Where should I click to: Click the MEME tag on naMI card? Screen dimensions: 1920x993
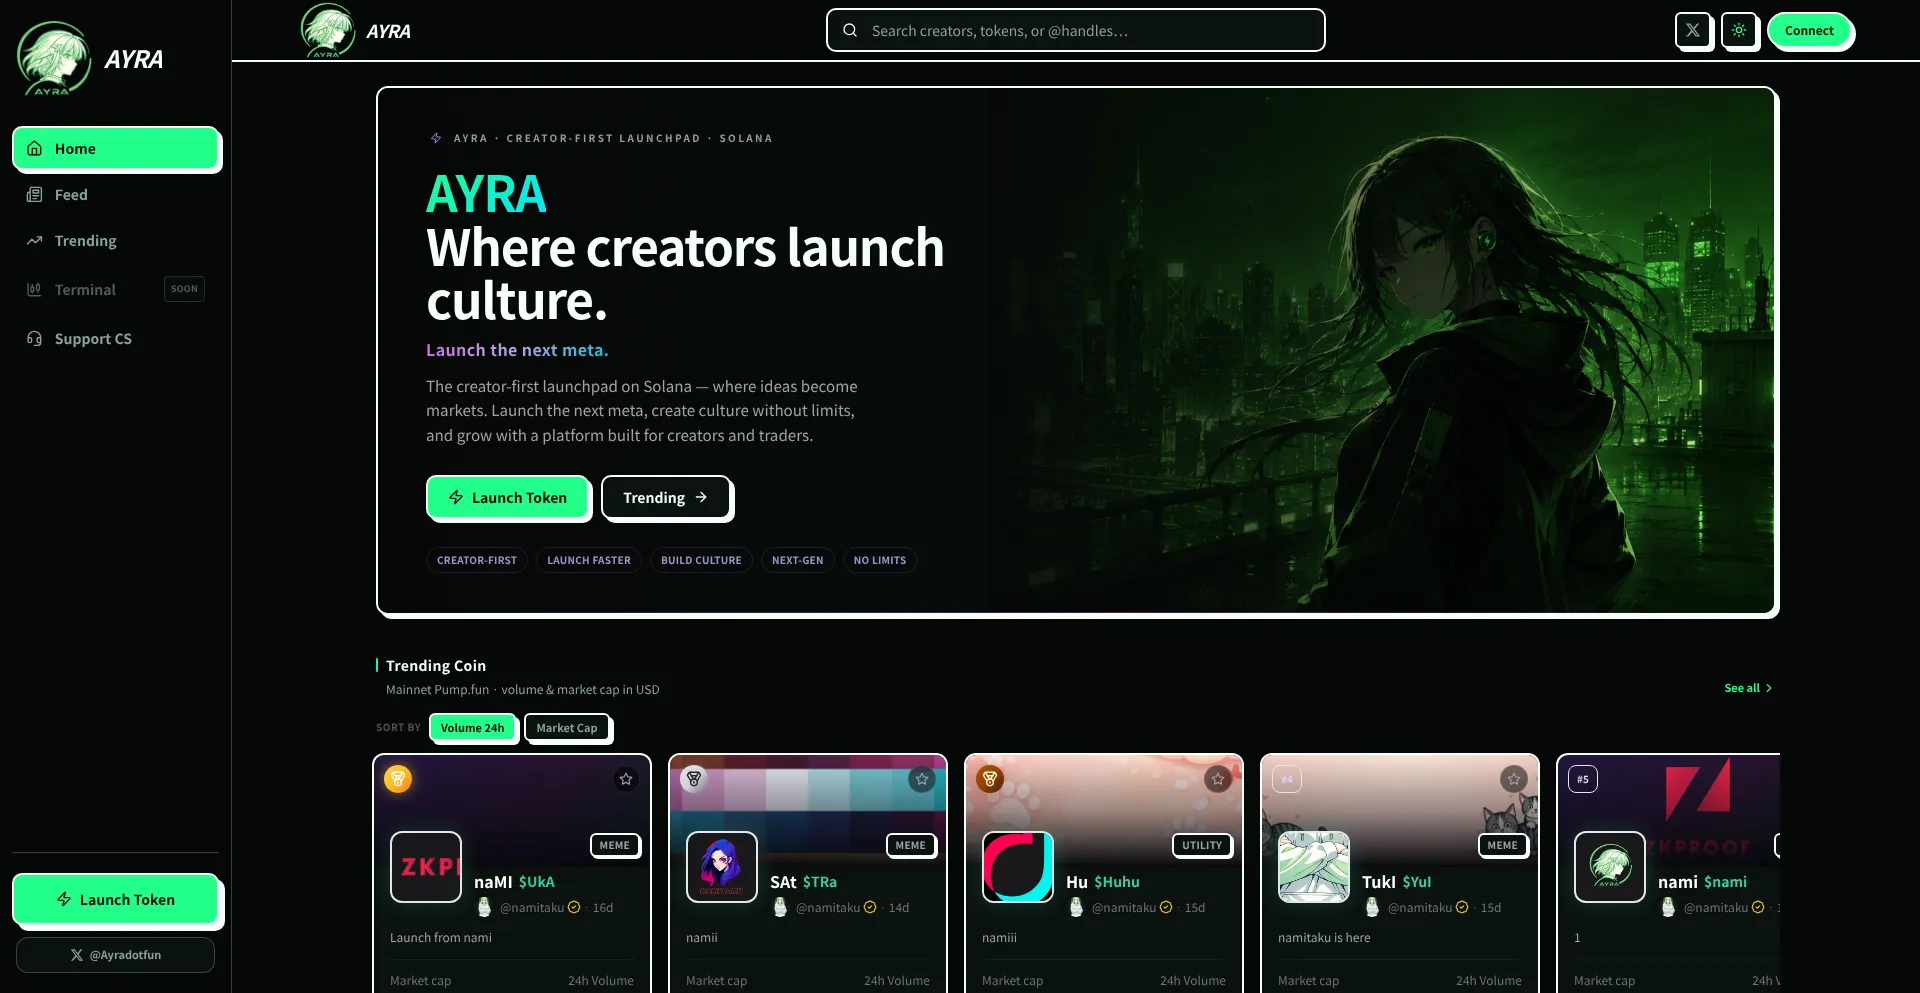pos(615,845)
